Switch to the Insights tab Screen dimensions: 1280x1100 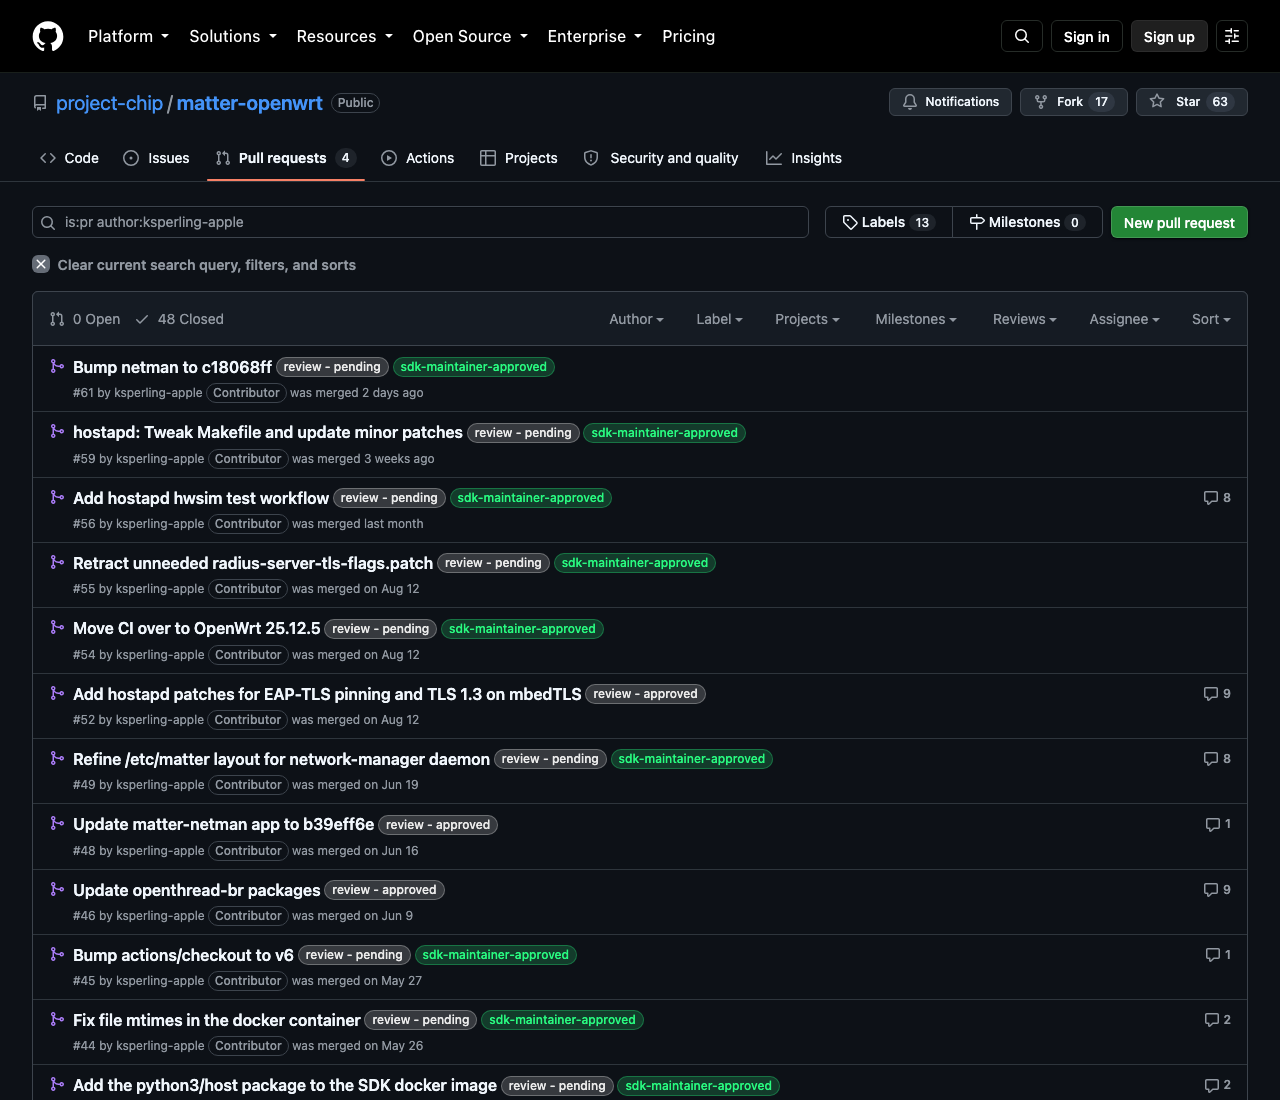pos(804,158)
